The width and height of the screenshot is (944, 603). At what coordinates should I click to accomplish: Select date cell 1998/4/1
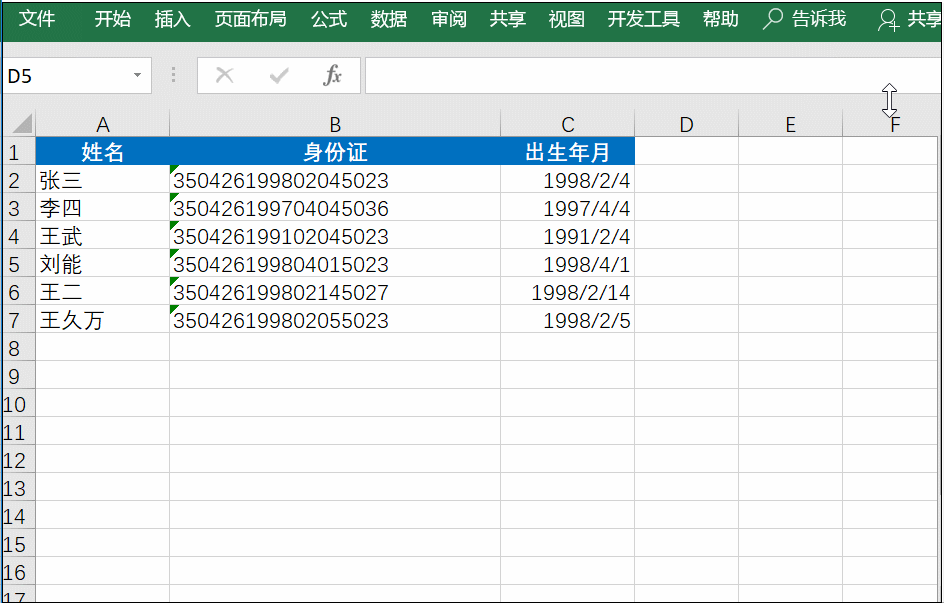point(567,264)
